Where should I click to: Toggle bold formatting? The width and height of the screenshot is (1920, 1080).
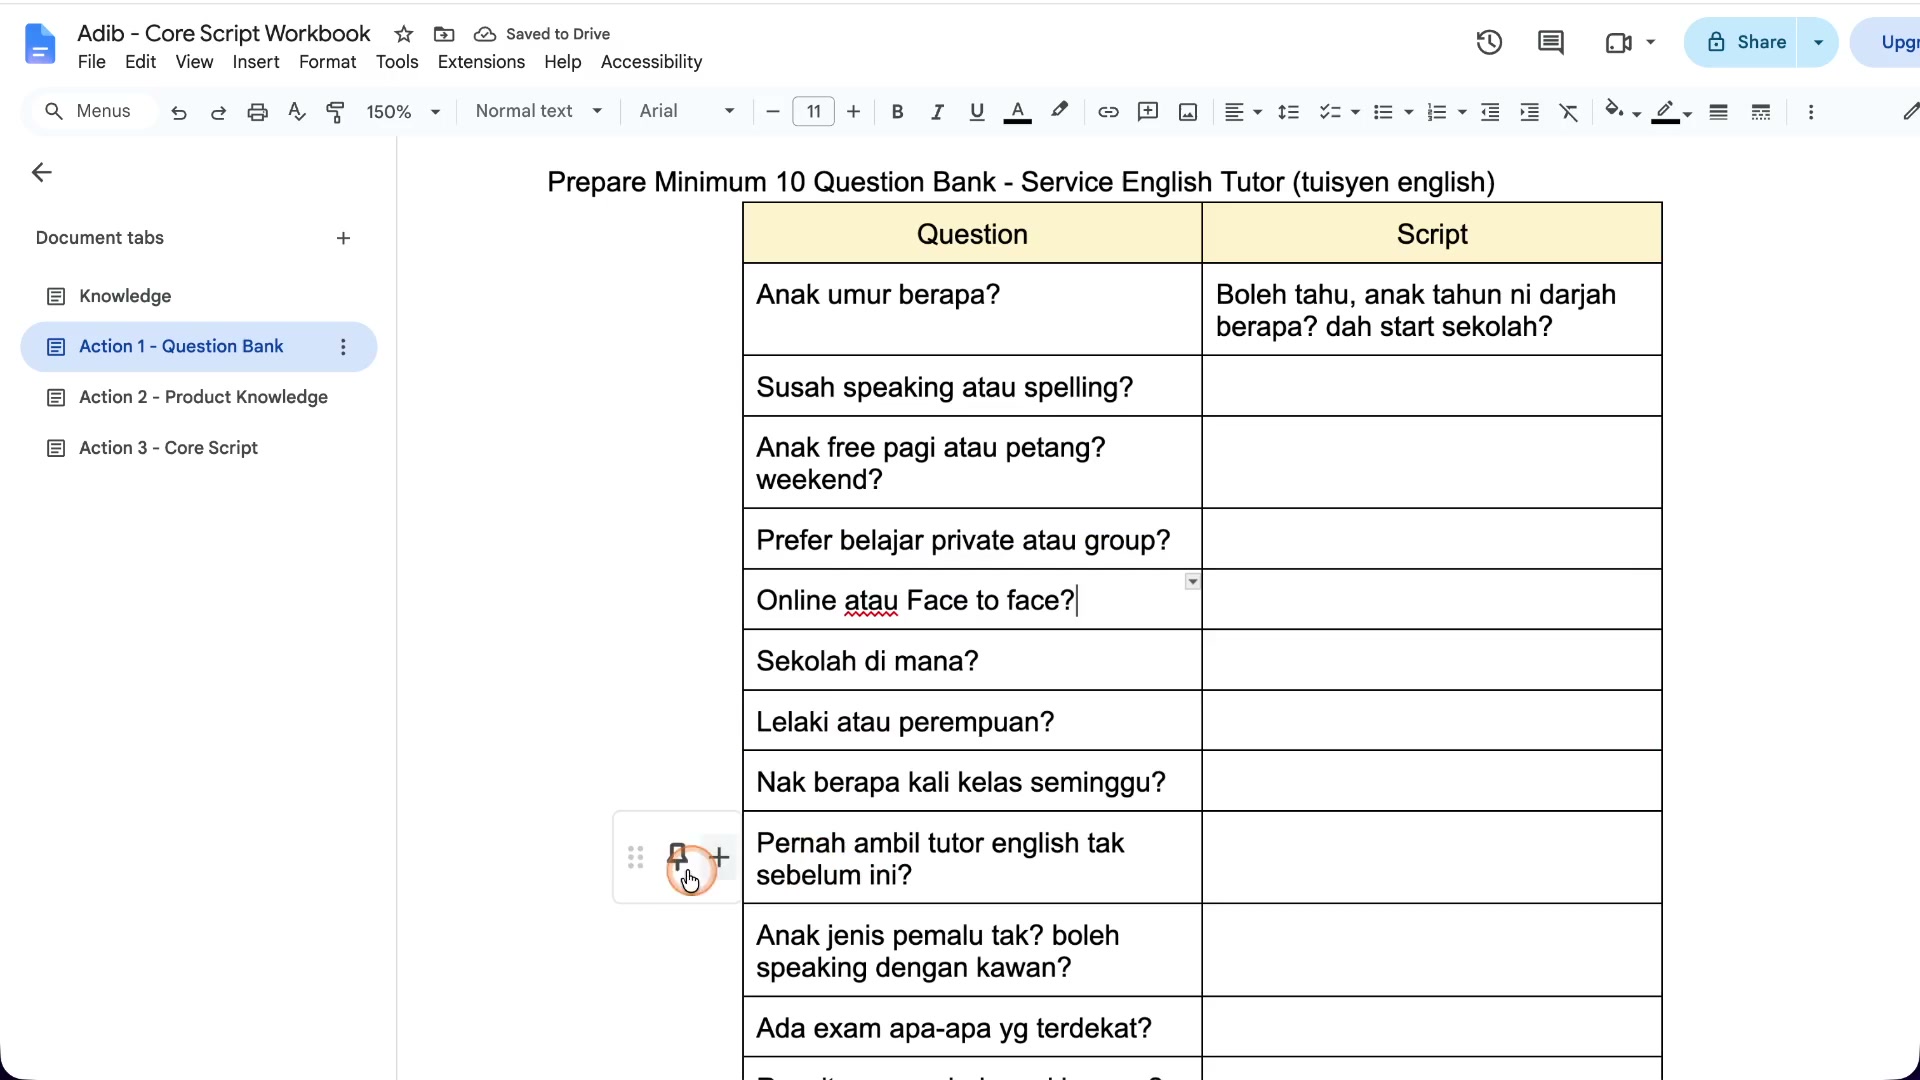(x=897, y=112)
